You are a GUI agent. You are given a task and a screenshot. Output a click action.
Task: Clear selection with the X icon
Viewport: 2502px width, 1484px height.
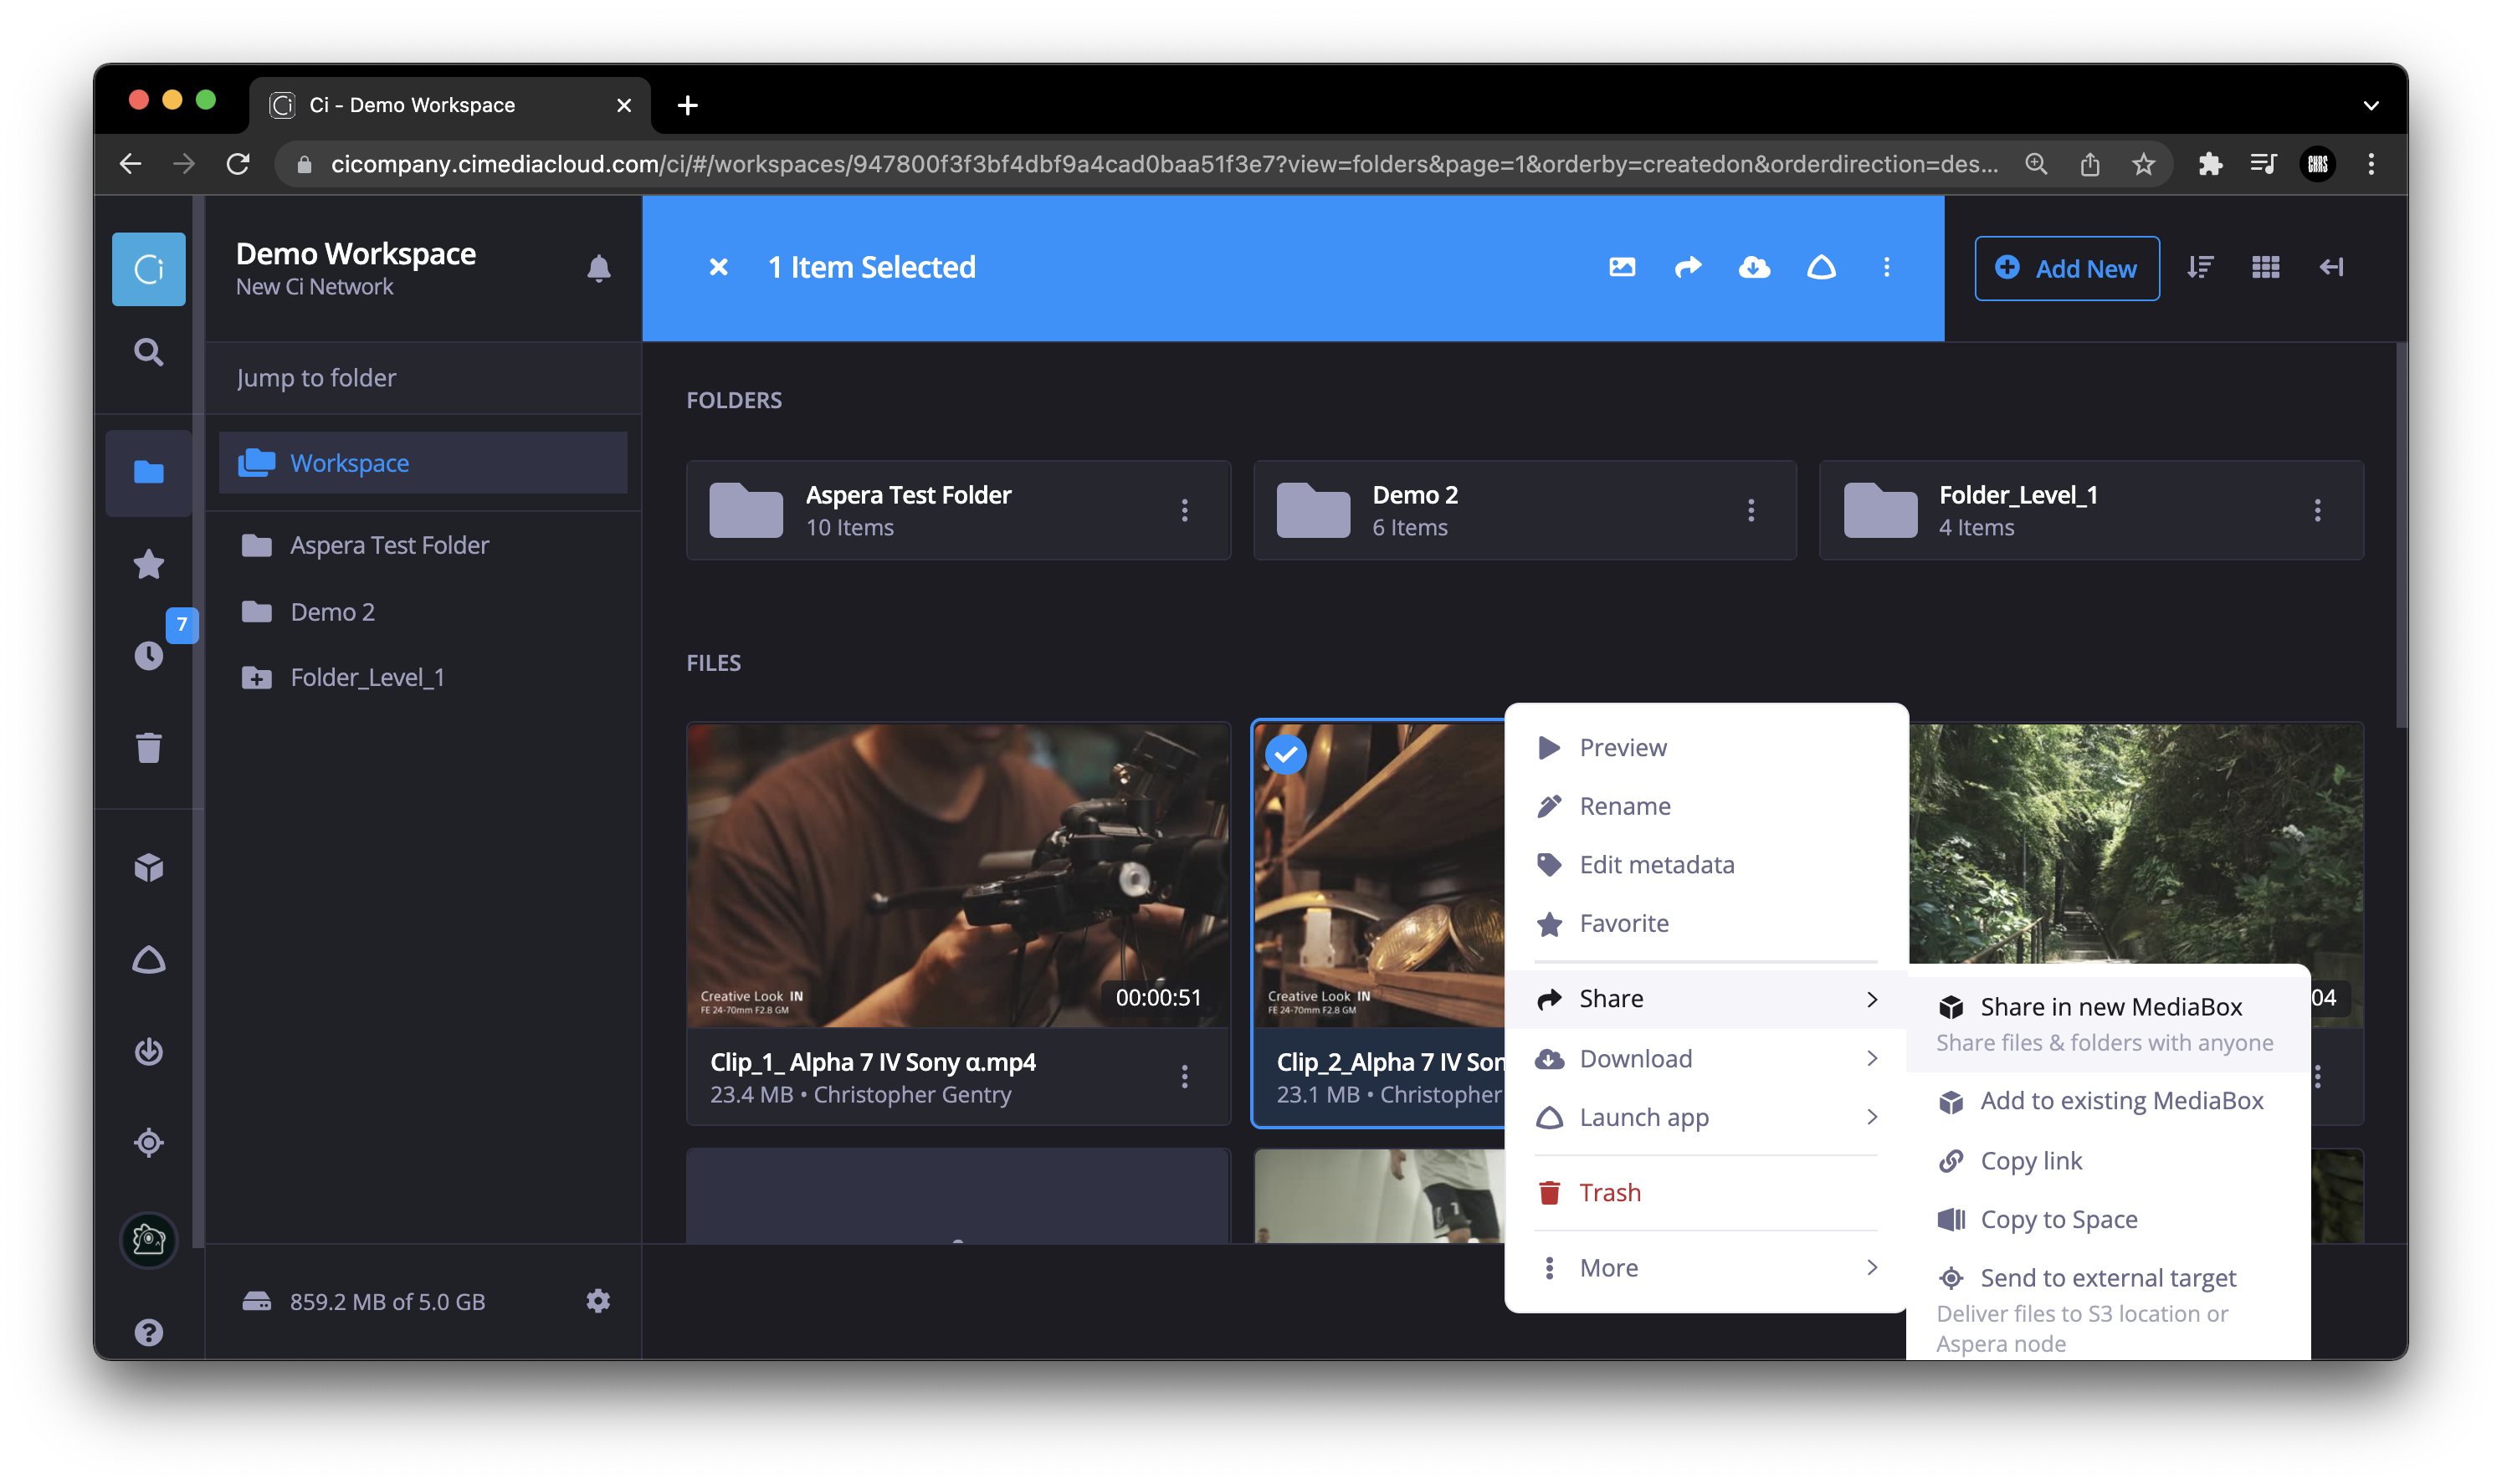tap(718, 267)
